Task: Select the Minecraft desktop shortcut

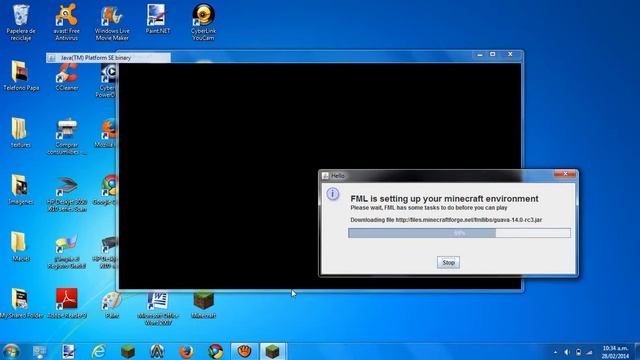Action: [x=203, y=304]
